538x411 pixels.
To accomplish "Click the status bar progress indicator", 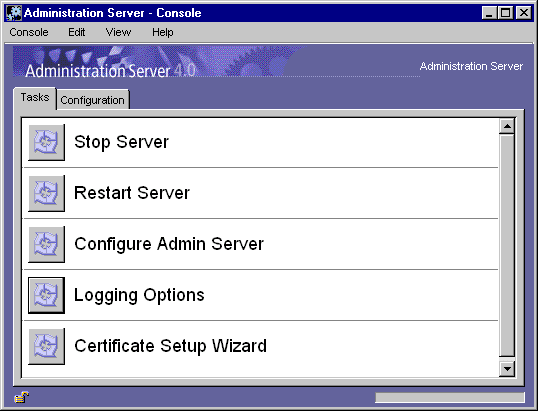I will (x=450, y=397).
